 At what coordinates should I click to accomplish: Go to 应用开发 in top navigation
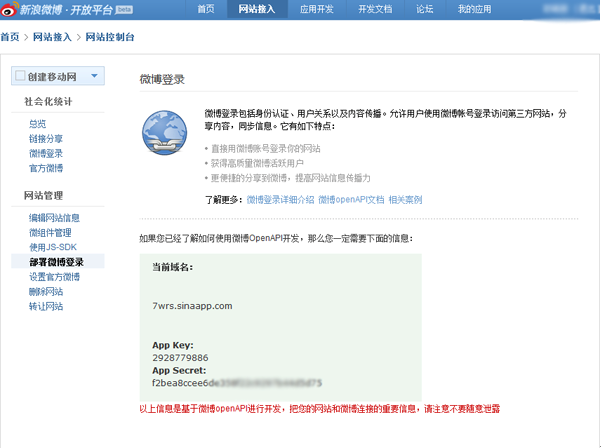coord(317,9)
